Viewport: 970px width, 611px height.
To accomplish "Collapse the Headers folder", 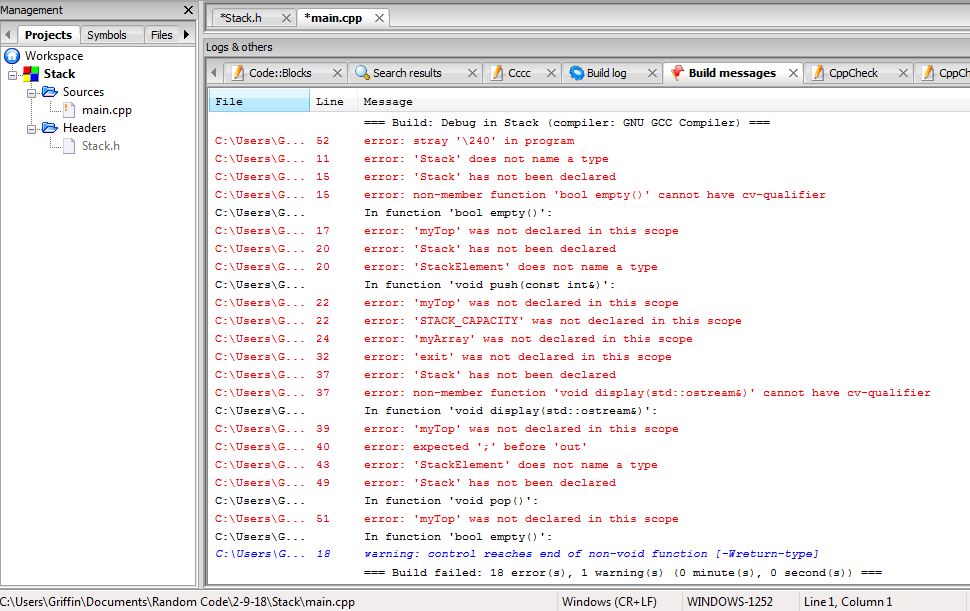I will [31, 128].
